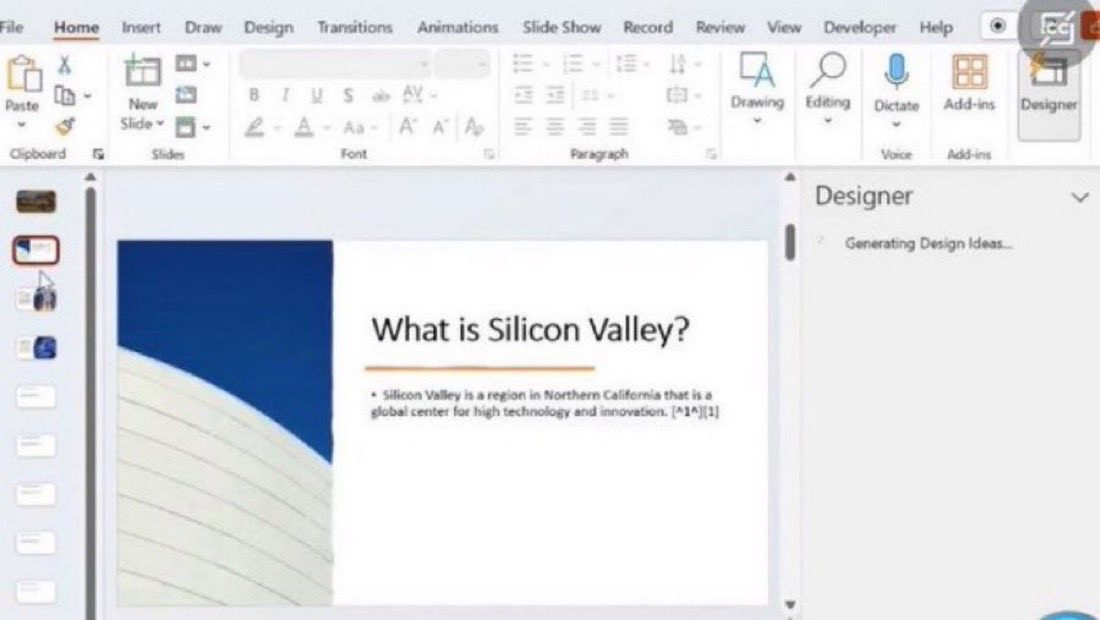This screenshot has height=620, width=1100.
Task: Apply font color
Action: (x=304, y=127)
